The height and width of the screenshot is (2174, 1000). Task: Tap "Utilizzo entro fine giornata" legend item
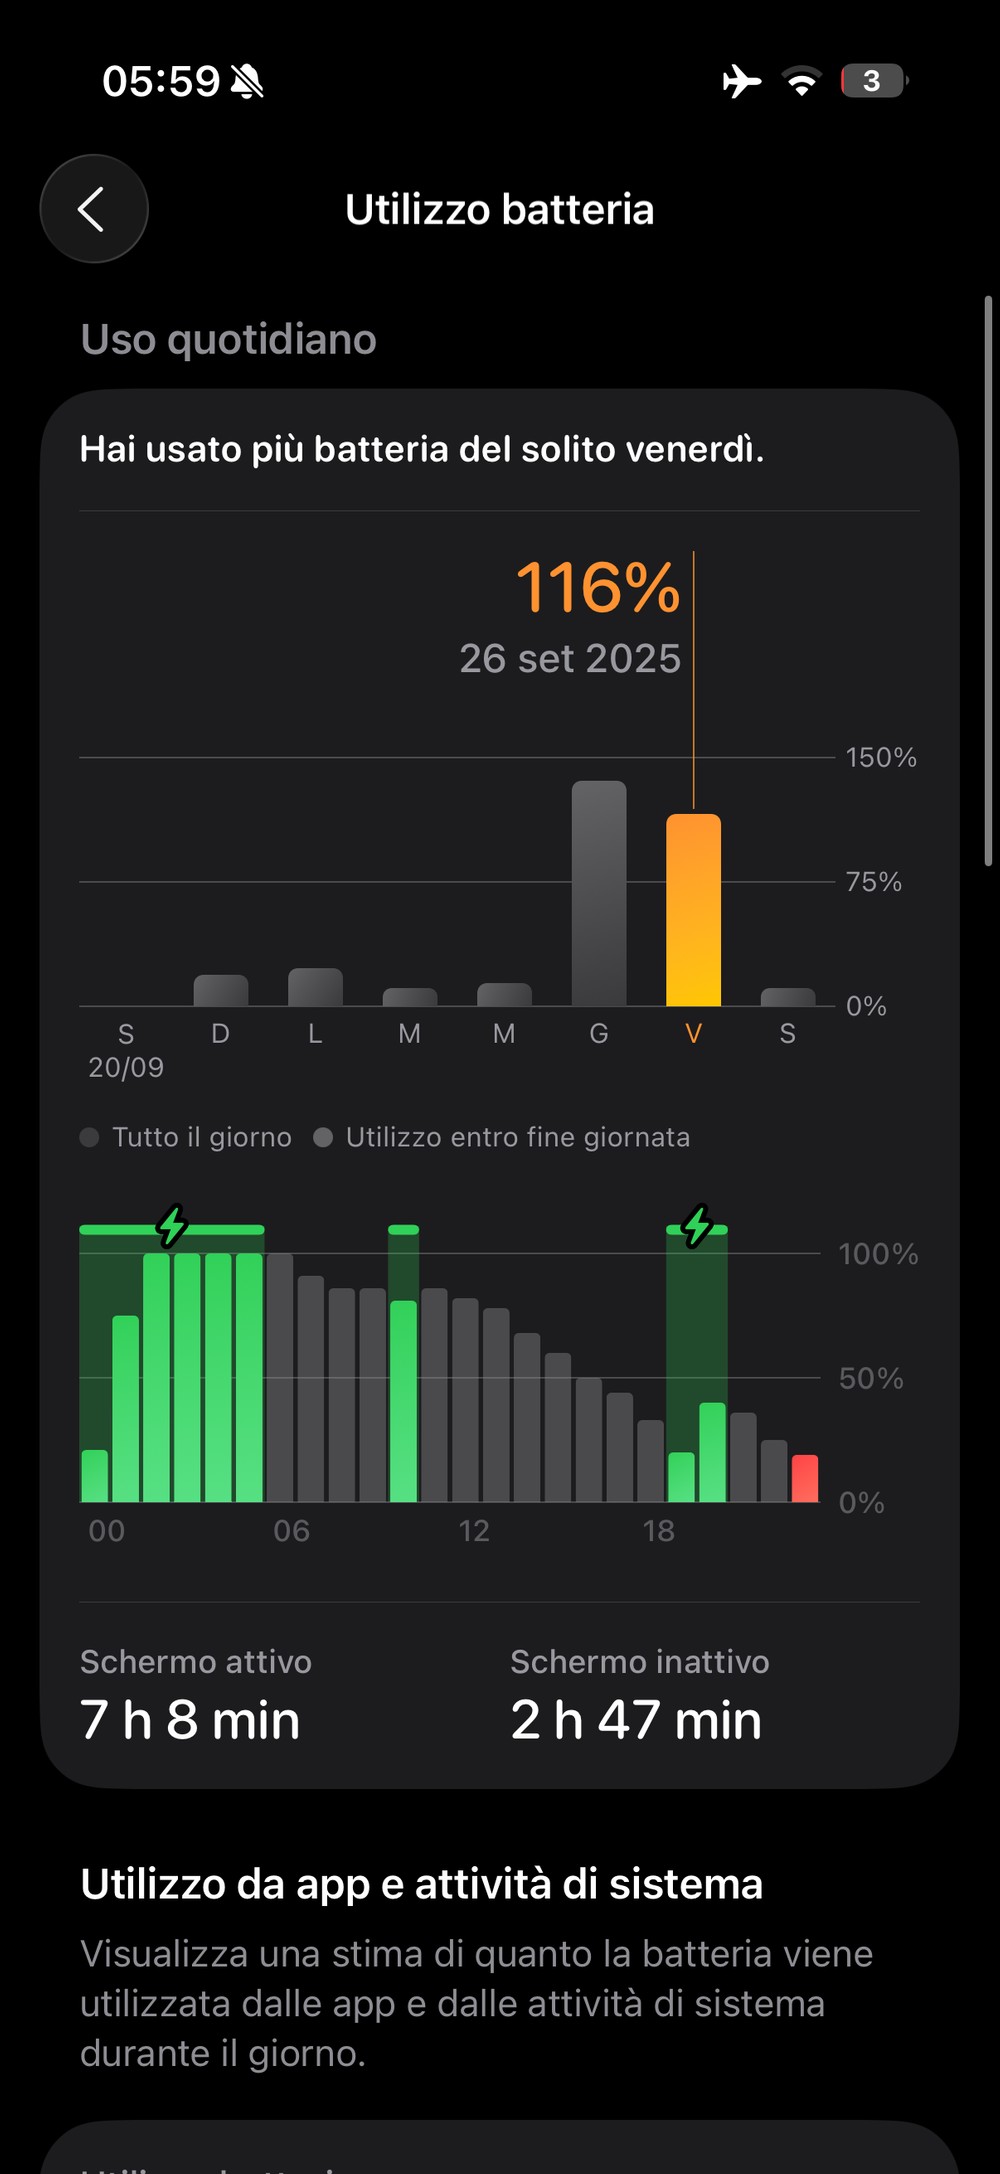coord(503,1137)
